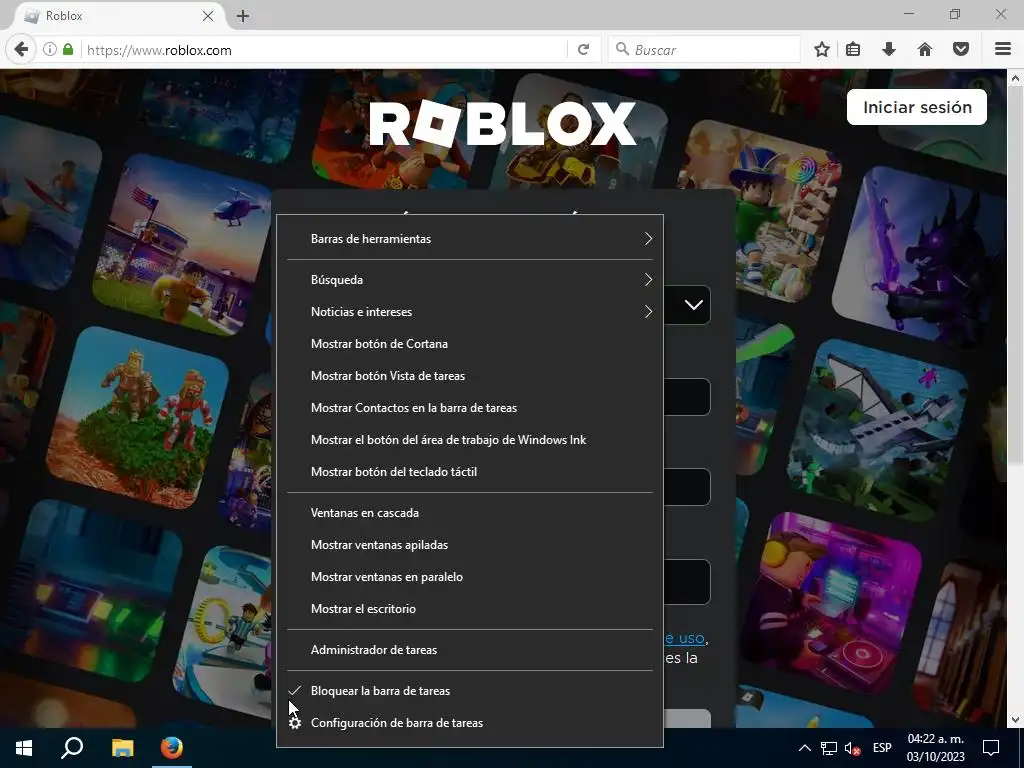Open a new tab with plus button
Screen dimensions: 1024x768
pos(243,16)
